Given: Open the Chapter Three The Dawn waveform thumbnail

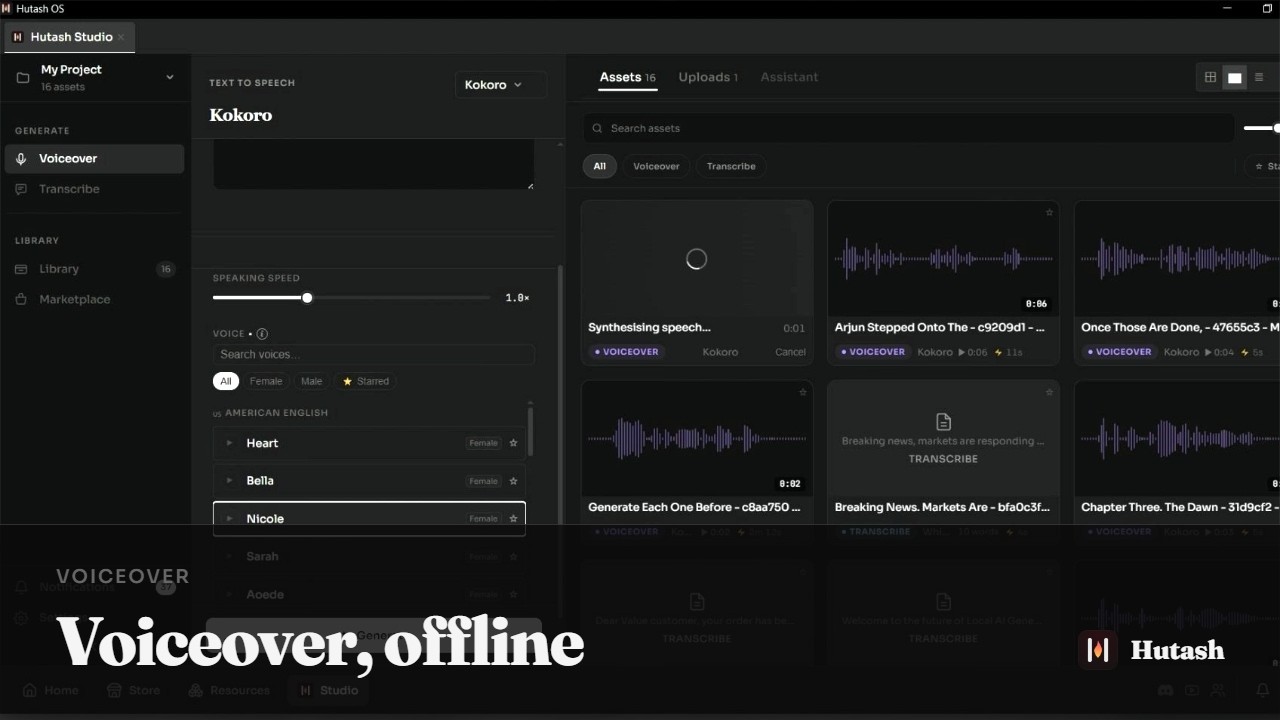Looking at the screenshot, I should pos(1177,438).
